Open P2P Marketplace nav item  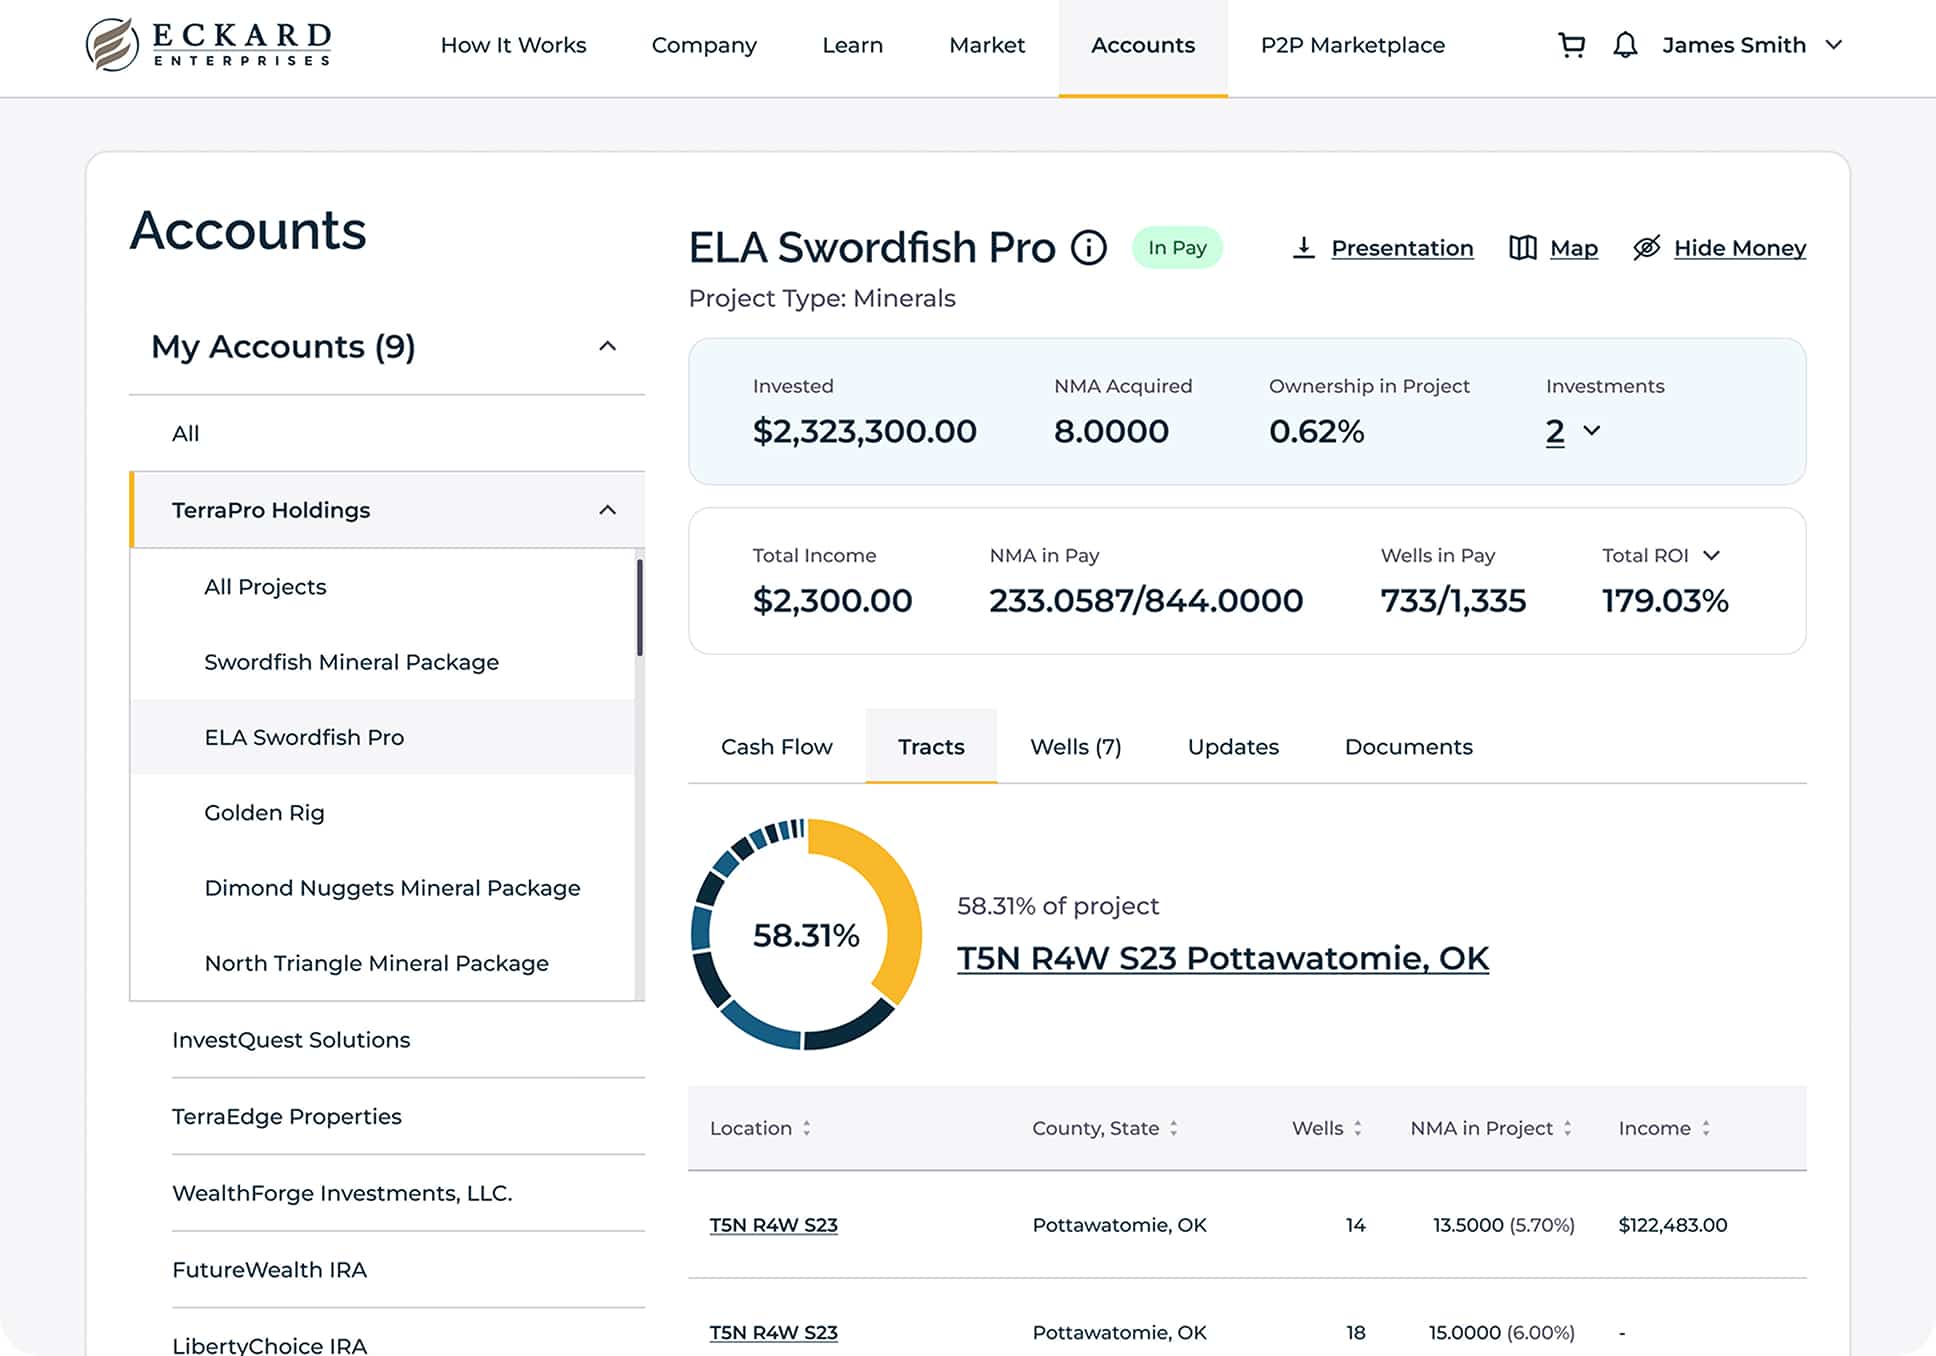pos(1352,45)
